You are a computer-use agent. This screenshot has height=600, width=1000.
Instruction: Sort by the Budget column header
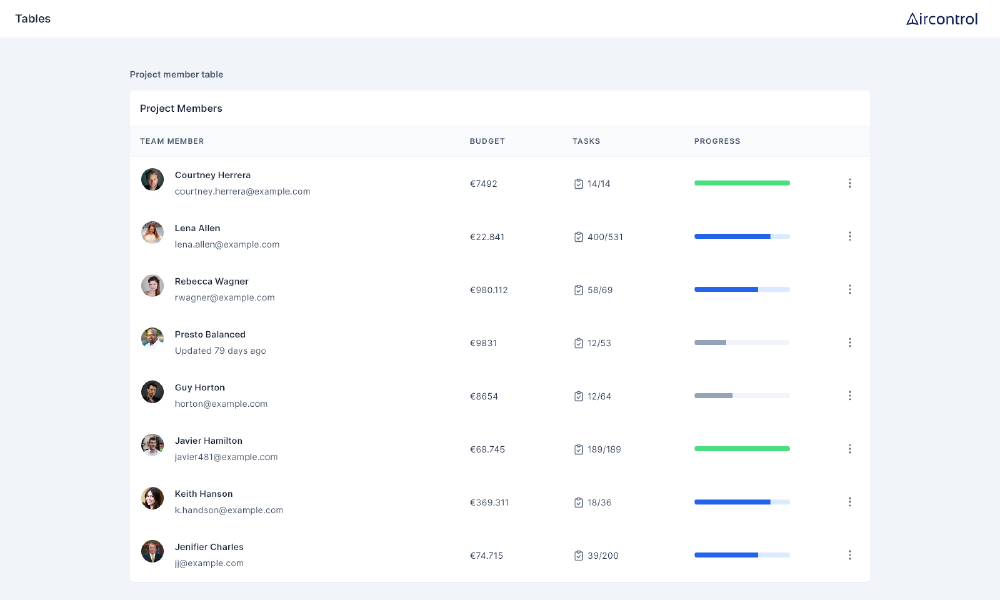coord(487,141)
